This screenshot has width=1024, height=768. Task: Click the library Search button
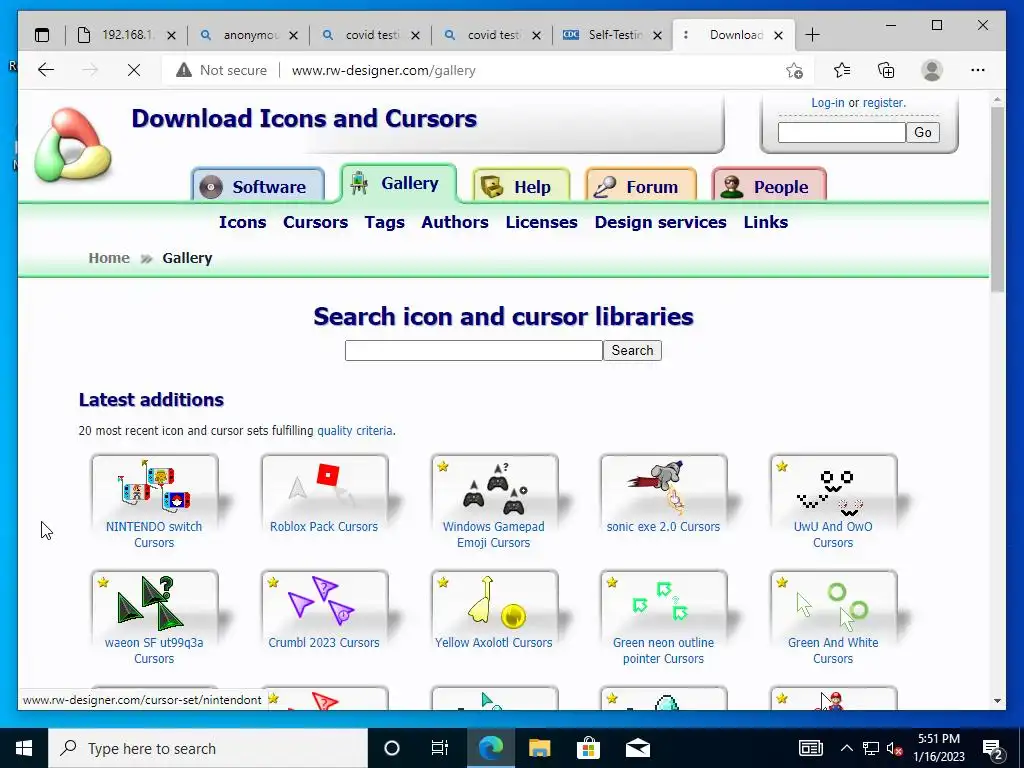click(632, 351)
